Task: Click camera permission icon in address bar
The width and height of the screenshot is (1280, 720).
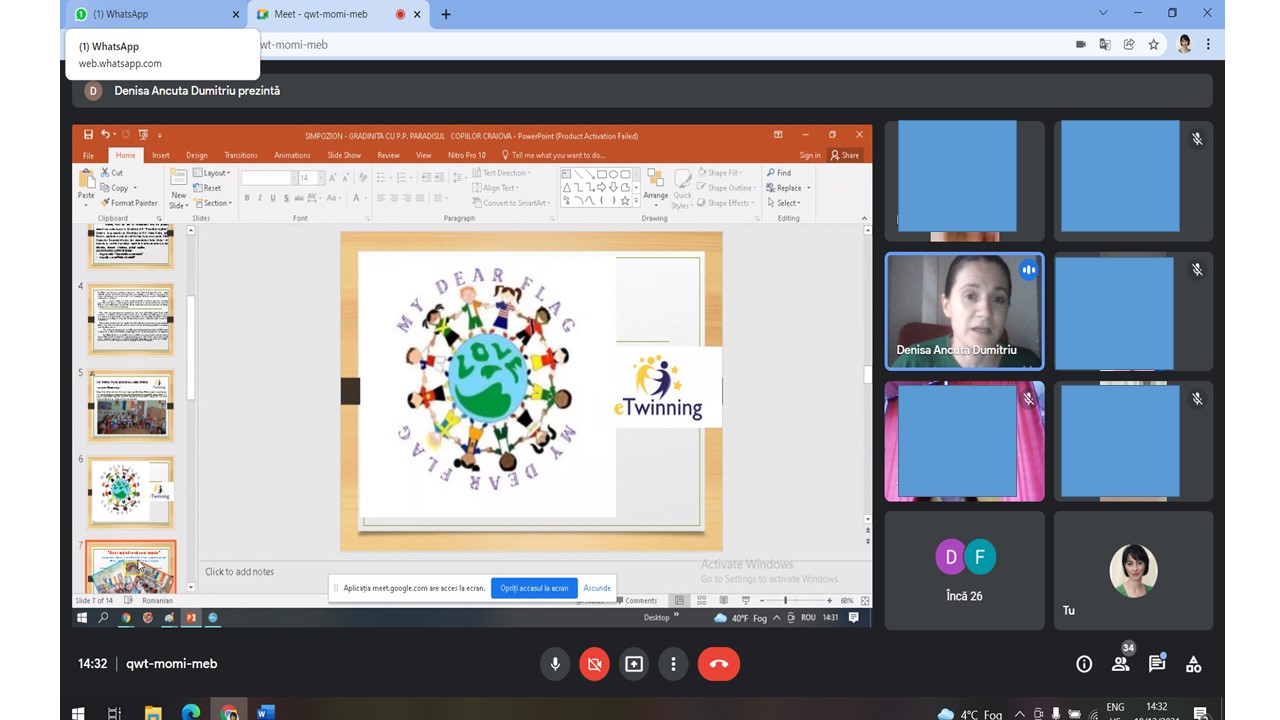Action: [1080, 44]
